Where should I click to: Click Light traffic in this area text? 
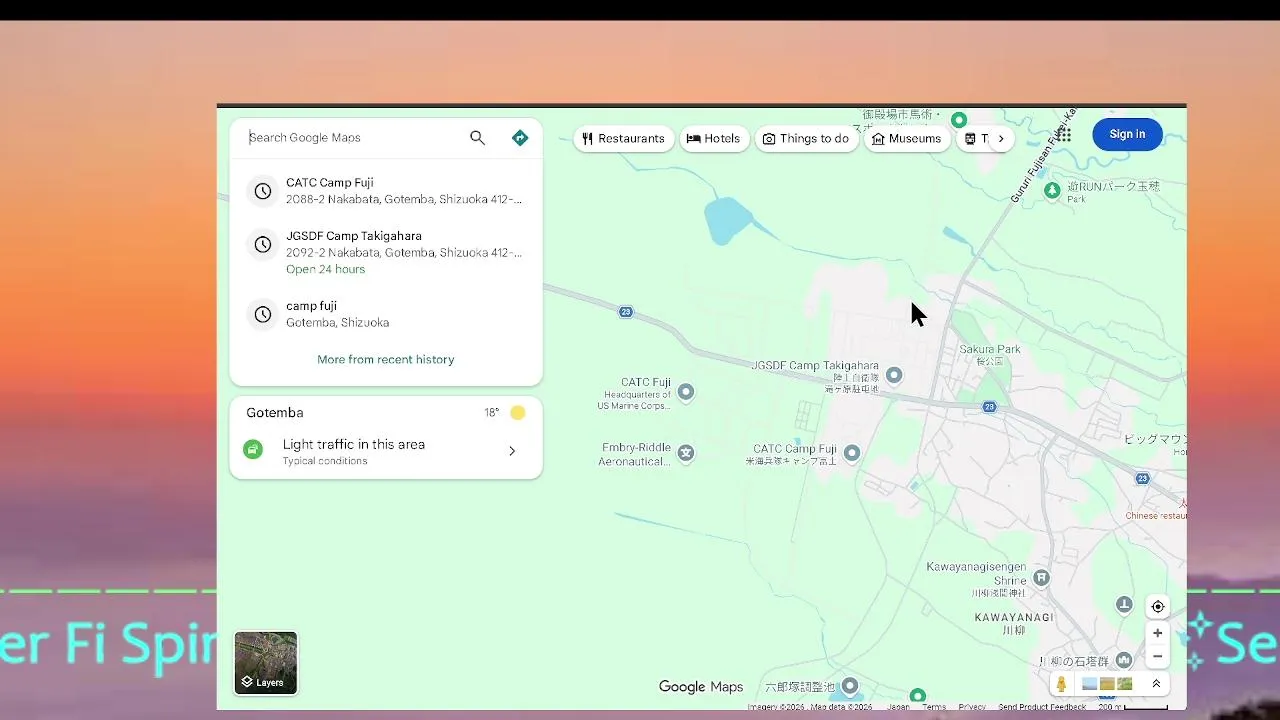(354, 445)
